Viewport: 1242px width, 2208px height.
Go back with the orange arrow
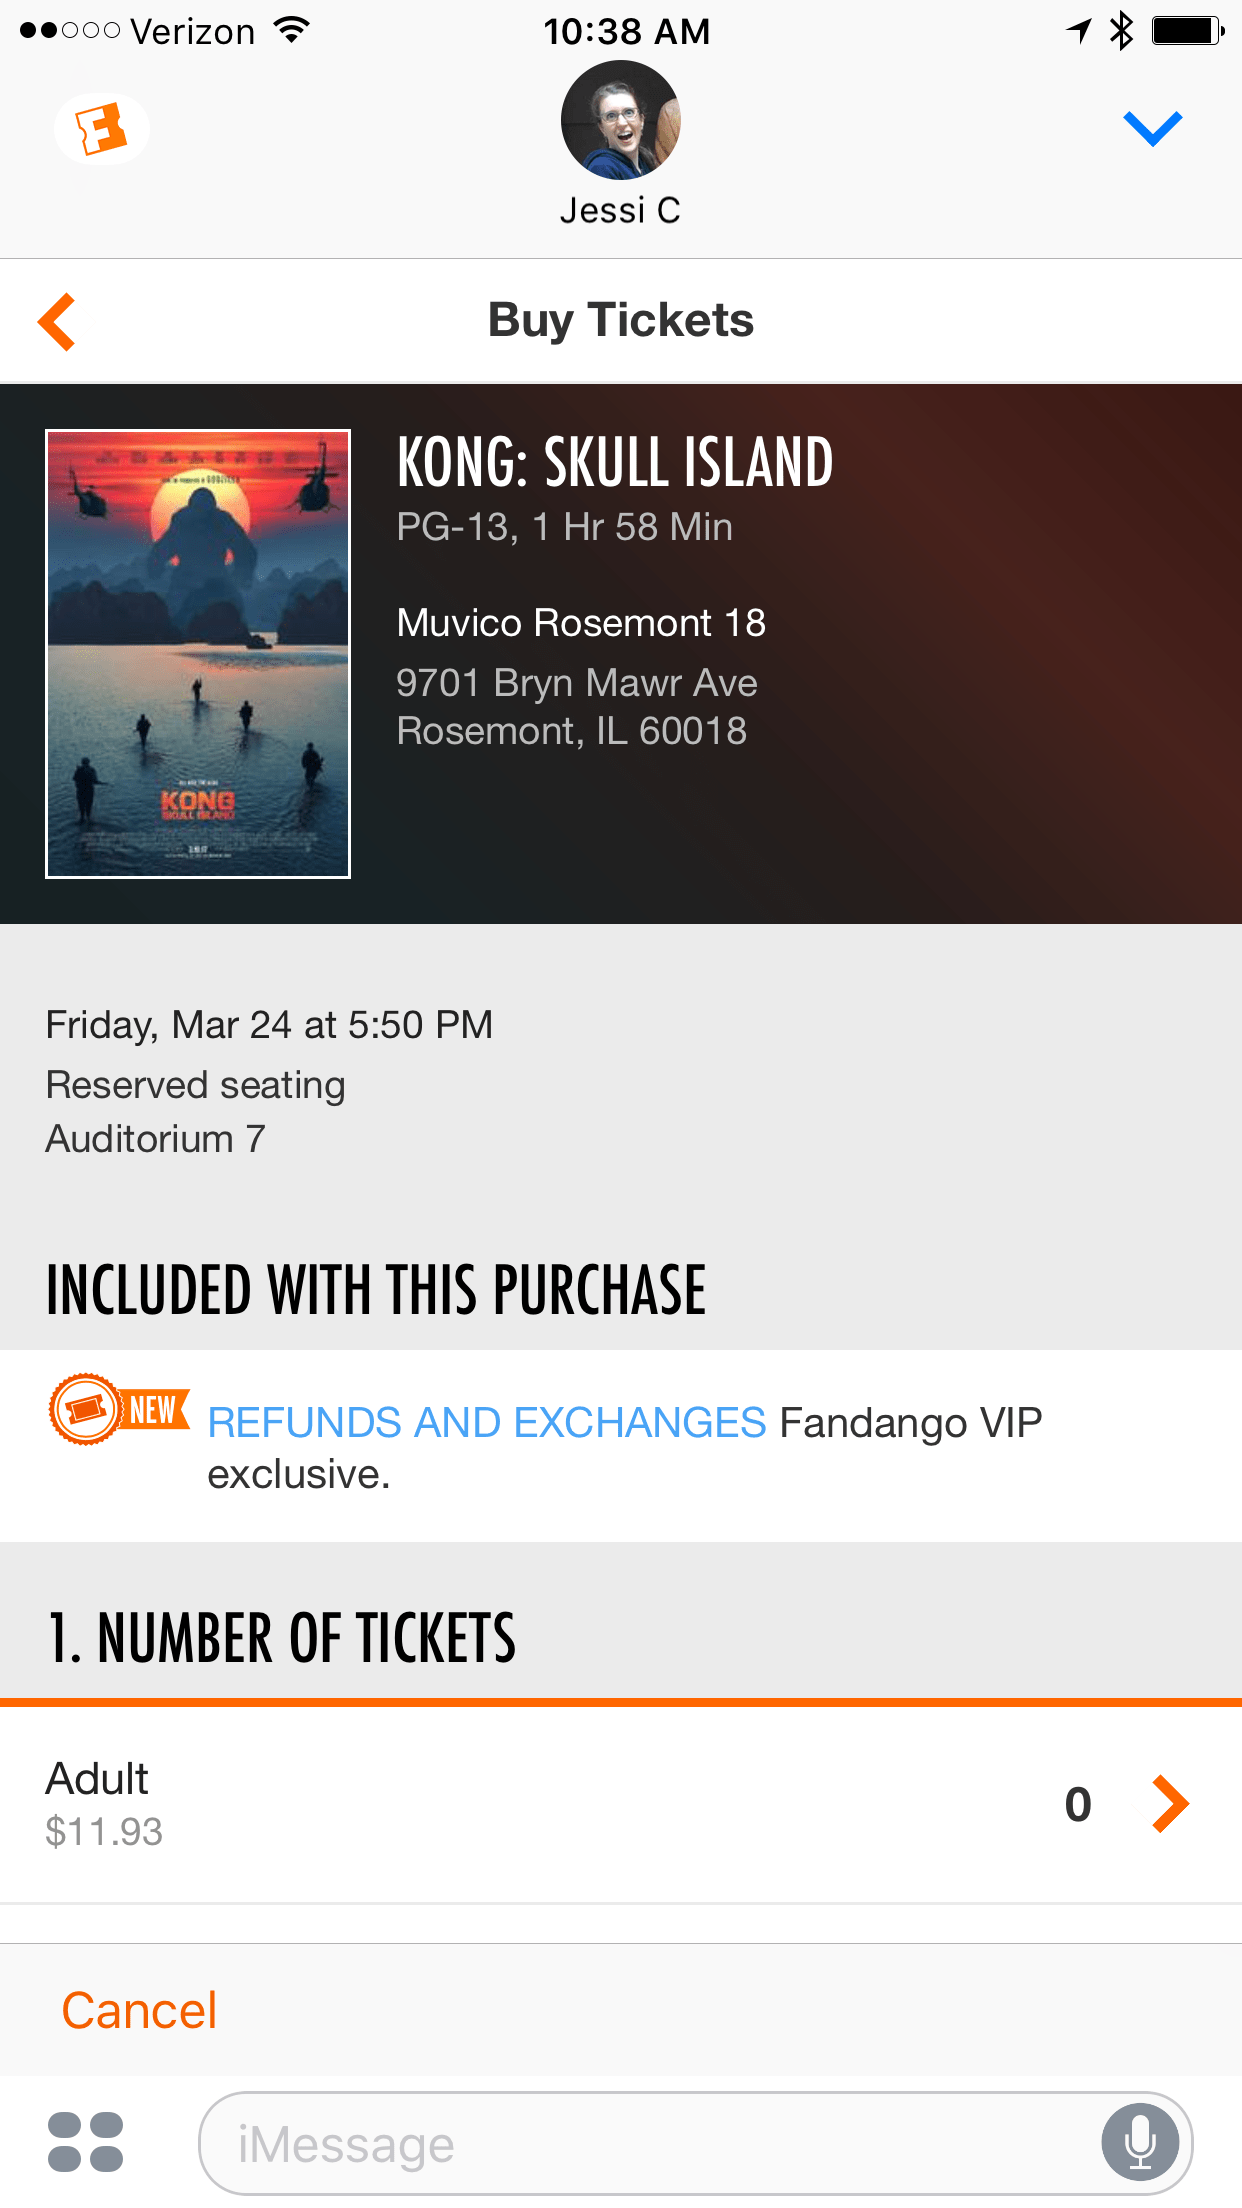57,322
